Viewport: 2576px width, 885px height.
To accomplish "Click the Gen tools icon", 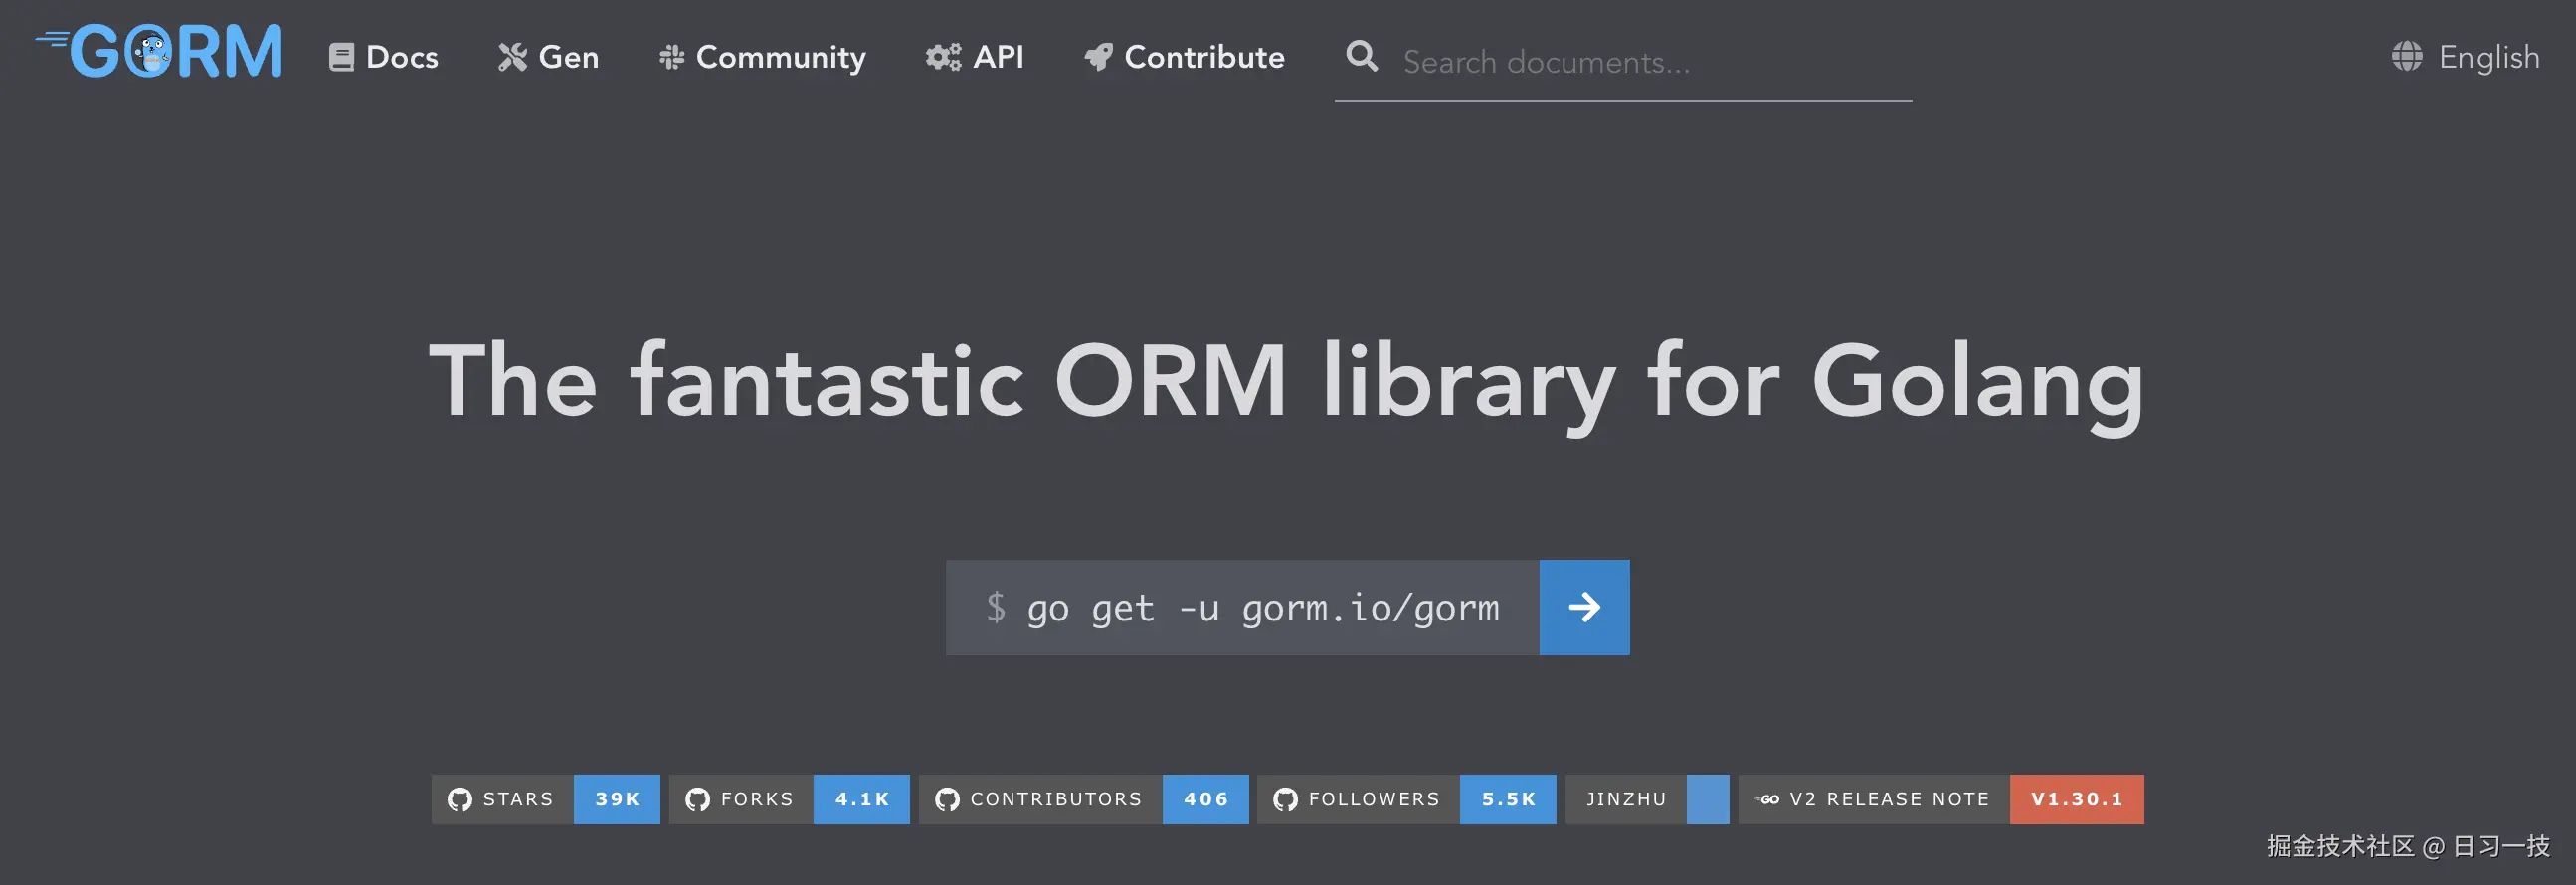I will pyautogui.click(x=512, y=57).
